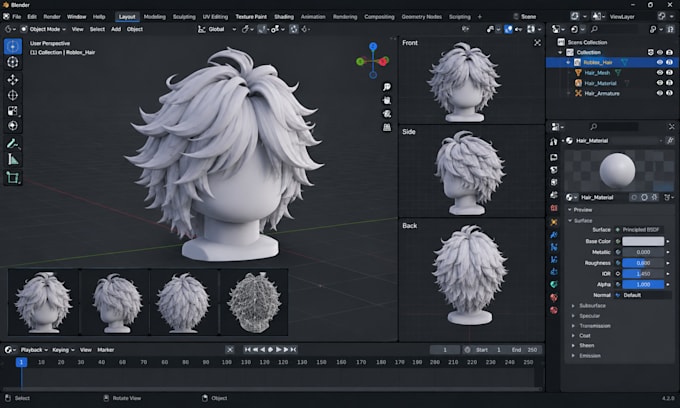Select the Measure tool
The image size is (680, 408).
(13, 159)
